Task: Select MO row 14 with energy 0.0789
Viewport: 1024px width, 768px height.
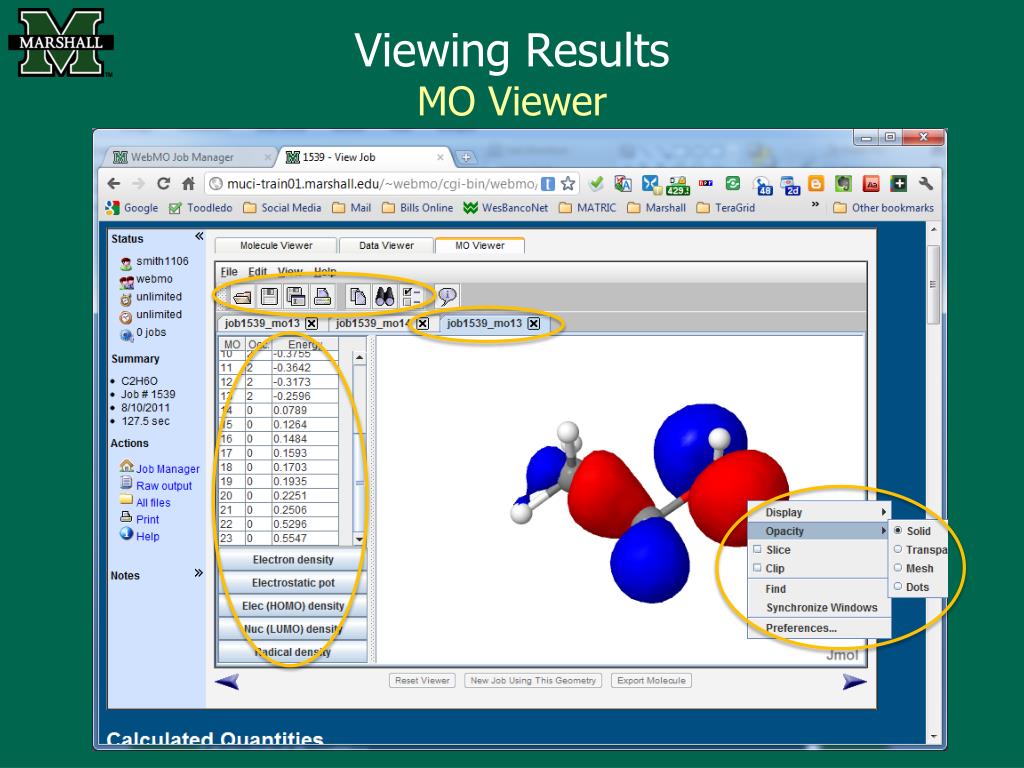Action: point(279,410)
